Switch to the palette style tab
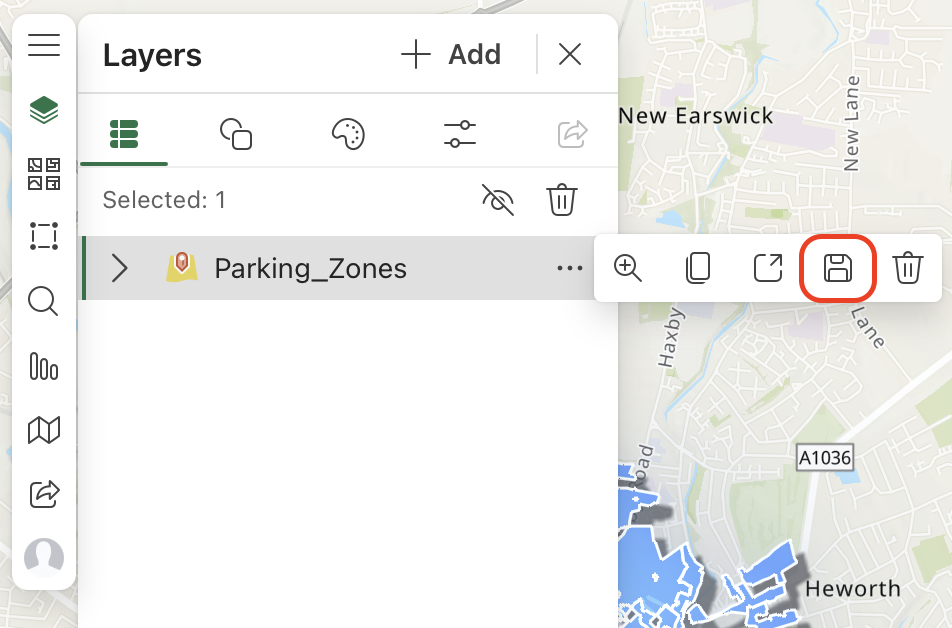The image size is (952, 628). [348, 133]
